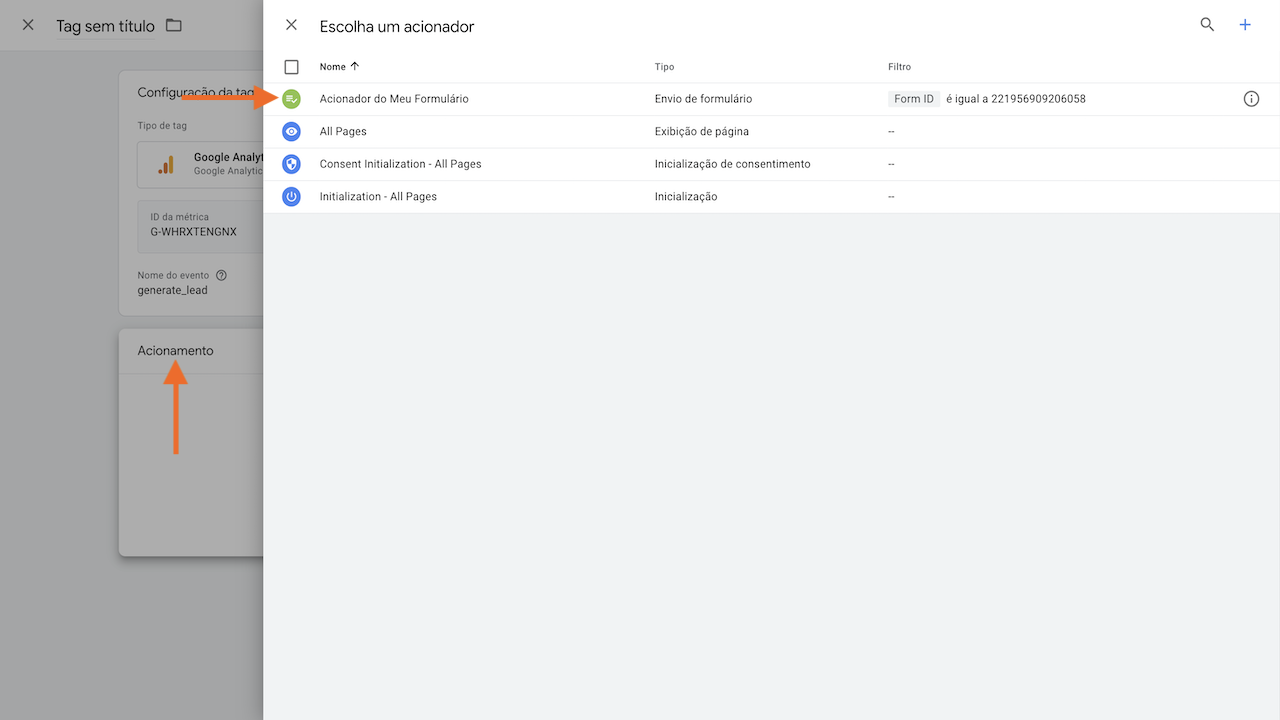Check the select-all triggers checkbox

(291, 66)
